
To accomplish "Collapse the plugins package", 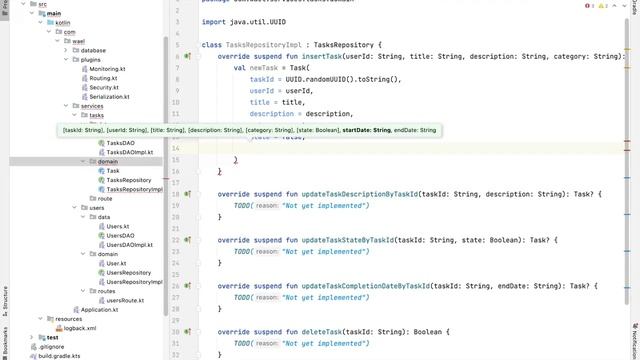I will [x=66, y=60].
